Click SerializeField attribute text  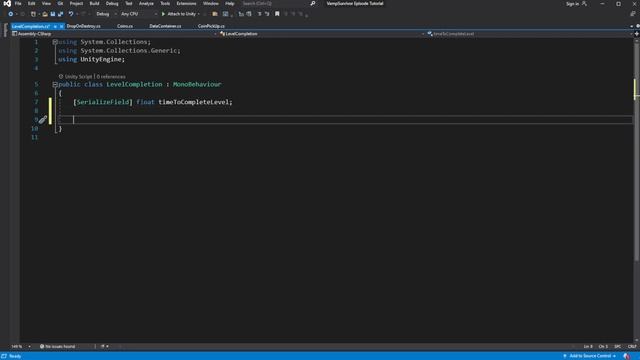point(103,102)
